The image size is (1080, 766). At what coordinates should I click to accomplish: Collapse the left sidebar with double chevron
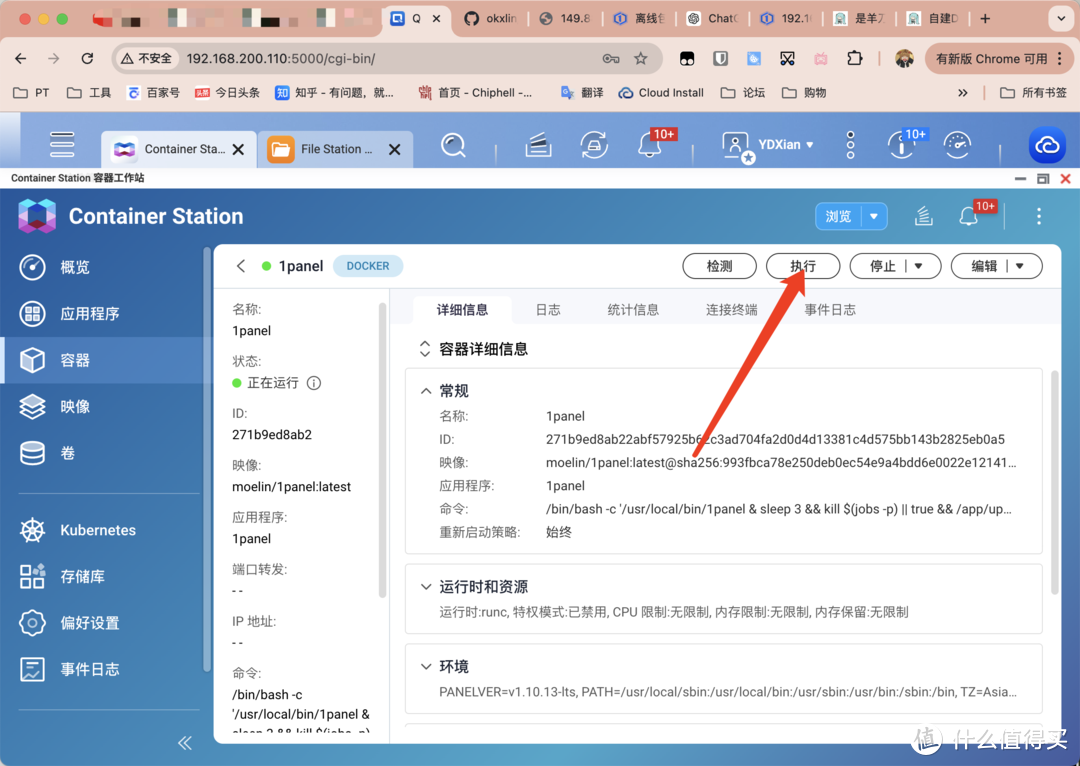tap(185, 742)
